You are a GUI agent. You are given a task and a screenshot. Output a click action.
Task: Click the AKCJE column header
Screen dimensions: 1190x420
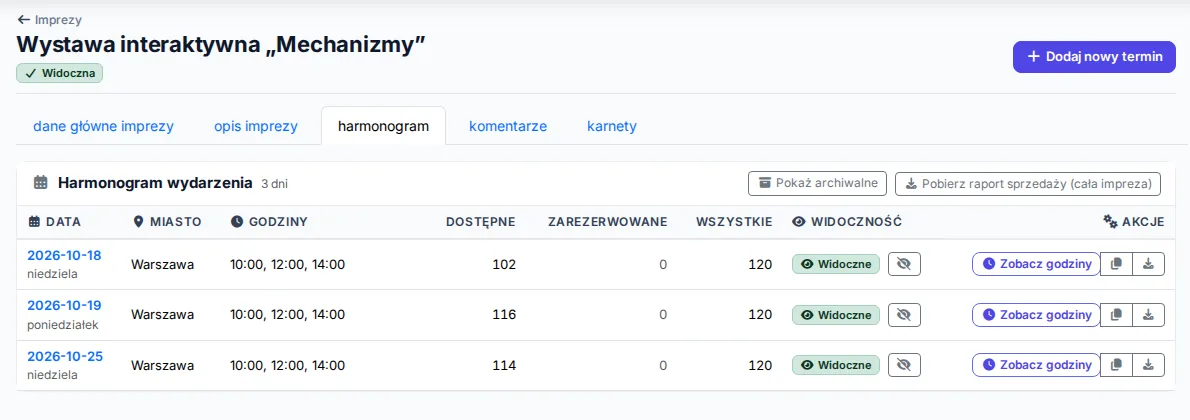[1133, 222]
